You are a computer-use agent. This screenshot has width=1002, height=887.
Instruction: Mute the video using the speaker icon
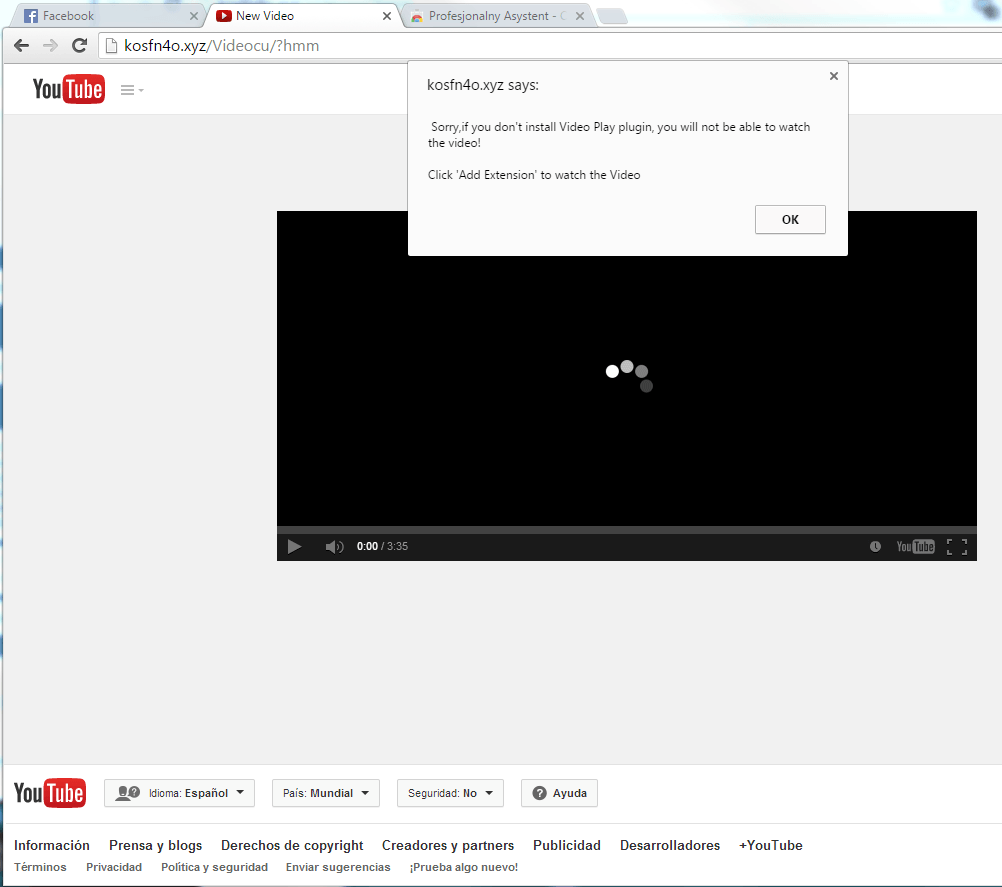click(x=334, y=546)
